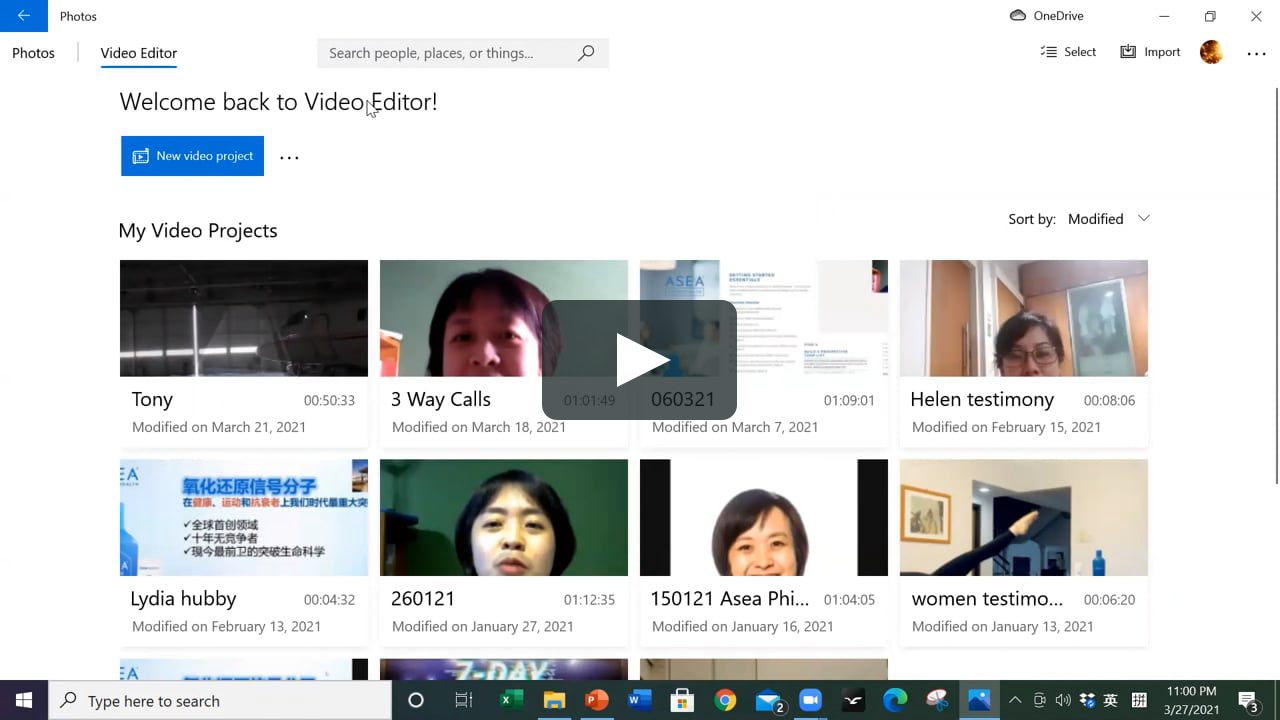Open more options beside New video project
The width and height of the screenshot is (1280, 720).
click(x=289, y=157)
